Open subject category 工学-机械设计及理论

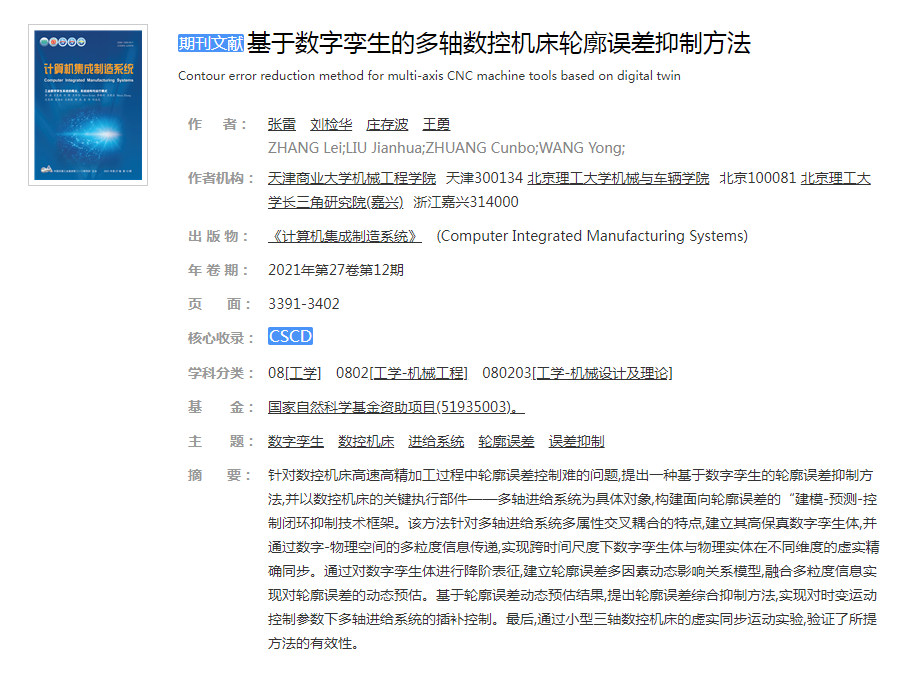click(x=602, y=373)
